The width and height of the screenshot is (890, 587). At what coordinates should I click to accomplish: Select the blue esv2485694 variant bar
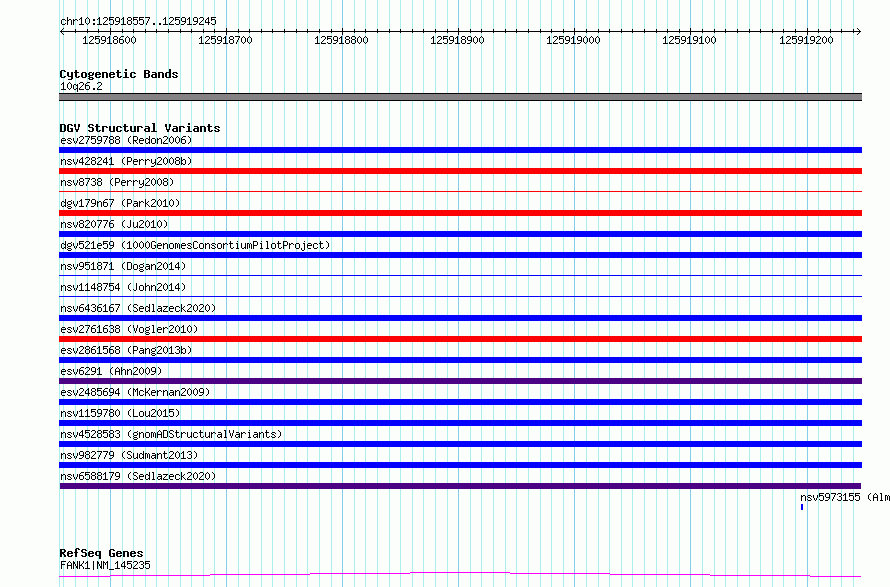[x=460, y=402]
